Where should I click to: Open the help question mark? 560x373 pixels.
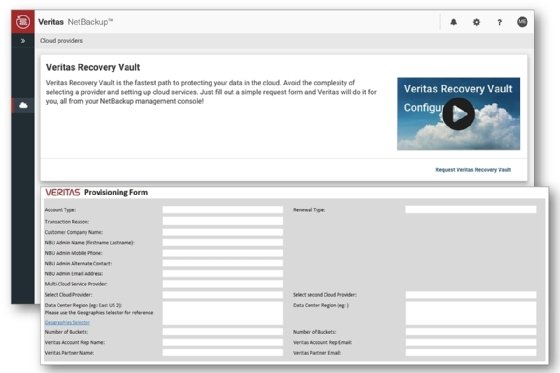[499, 23]
